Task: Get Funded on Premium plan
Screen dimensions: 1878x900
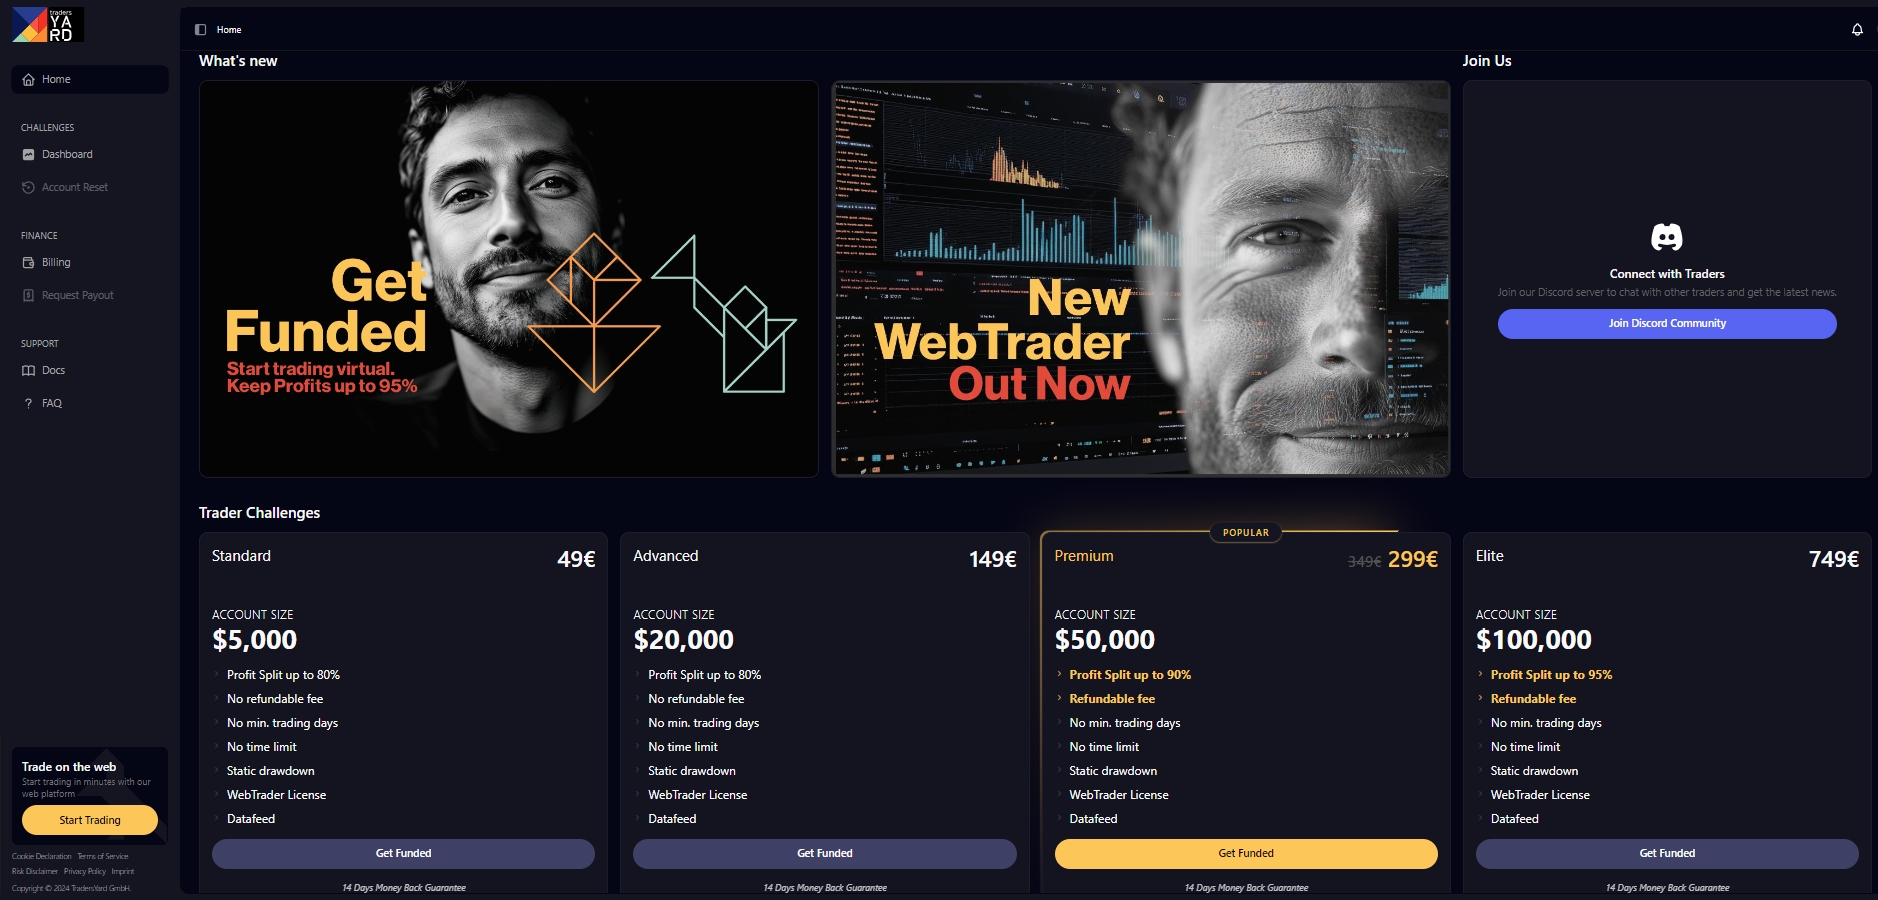Action: pyautogui.click(x=1246, y=853)
